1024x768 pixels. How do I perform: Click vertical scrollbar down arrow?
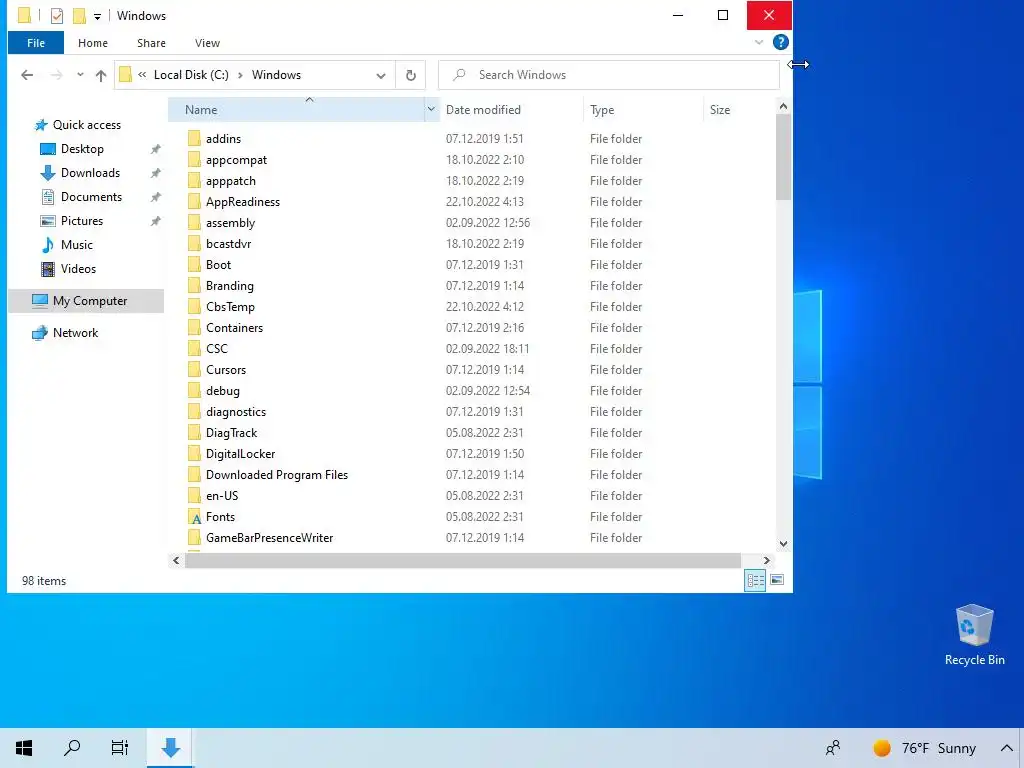point(783,543)
